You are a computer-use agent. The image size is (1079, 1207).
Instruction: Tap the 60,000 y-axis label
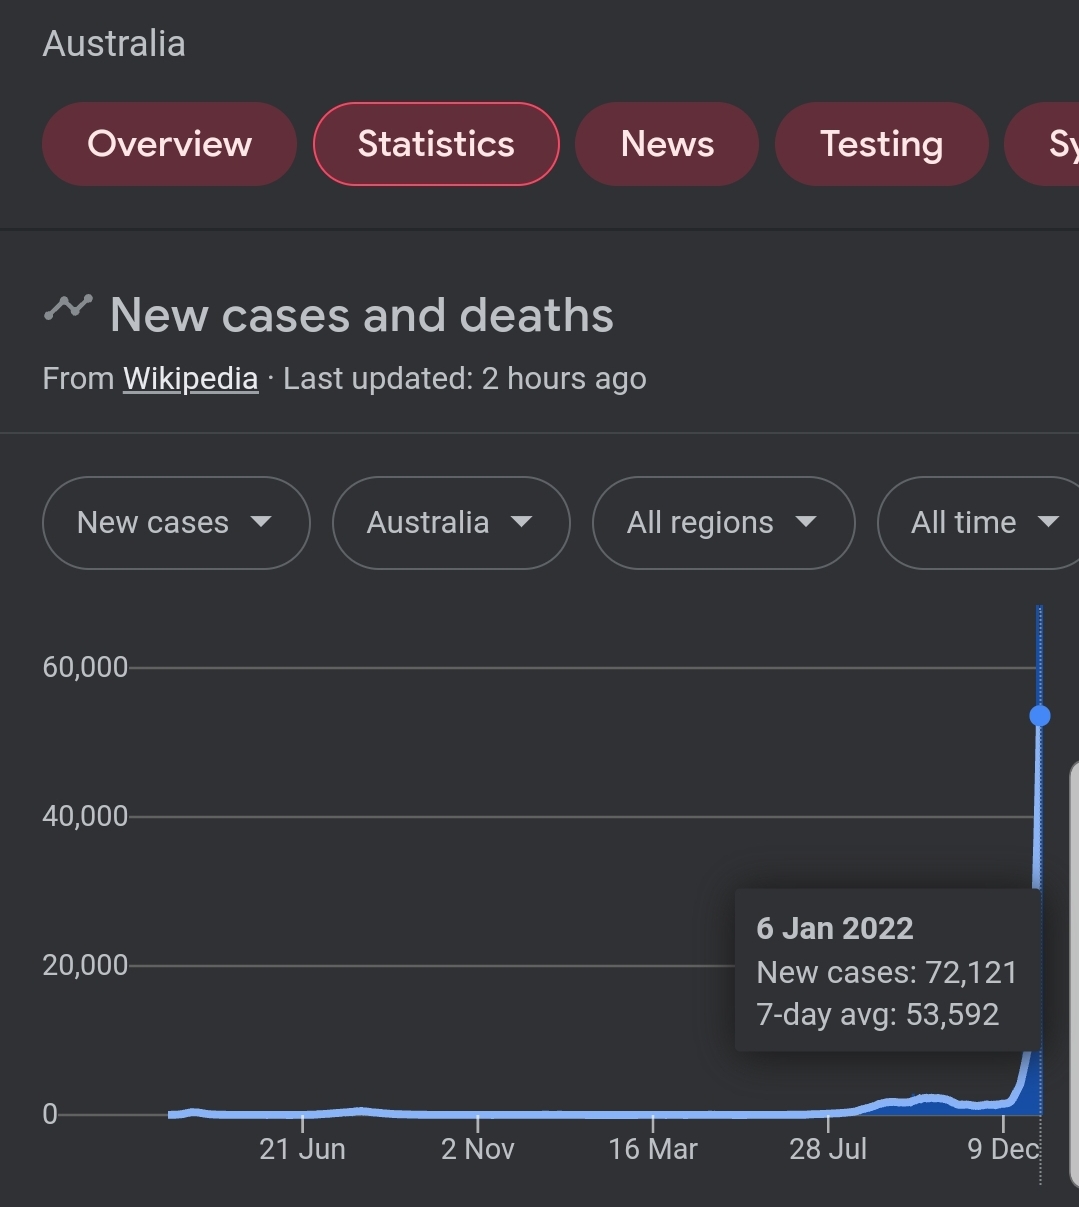(85, 667)
